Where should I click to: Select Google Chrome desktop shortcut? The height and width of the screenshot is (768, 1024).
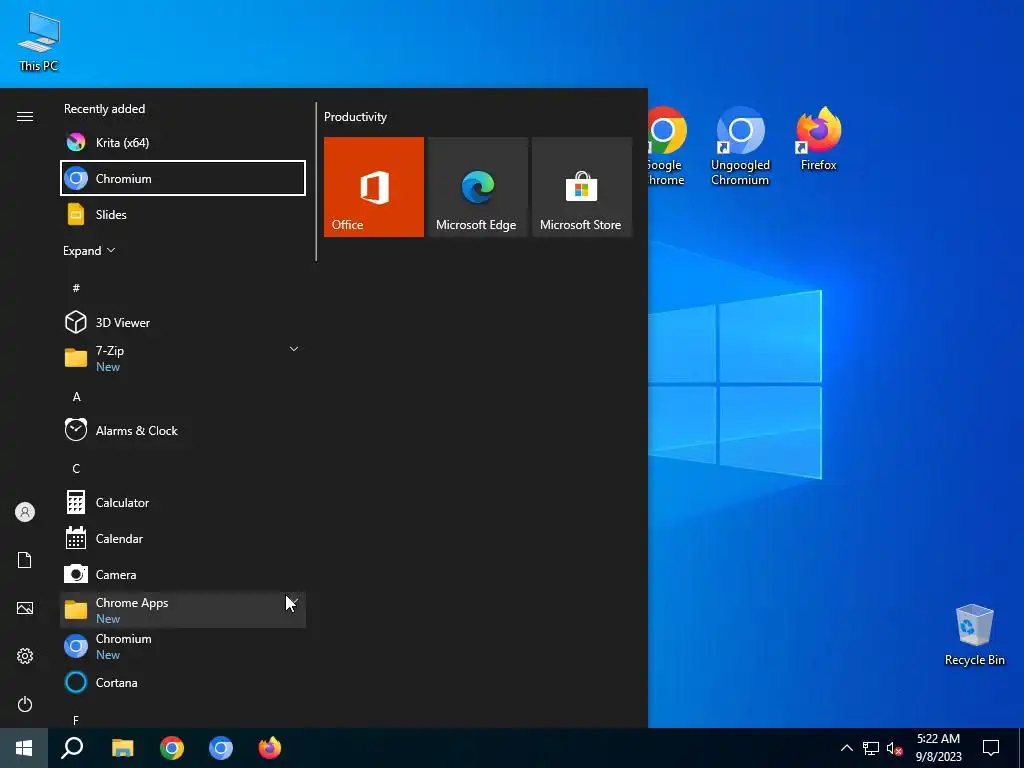click(665, 146)
